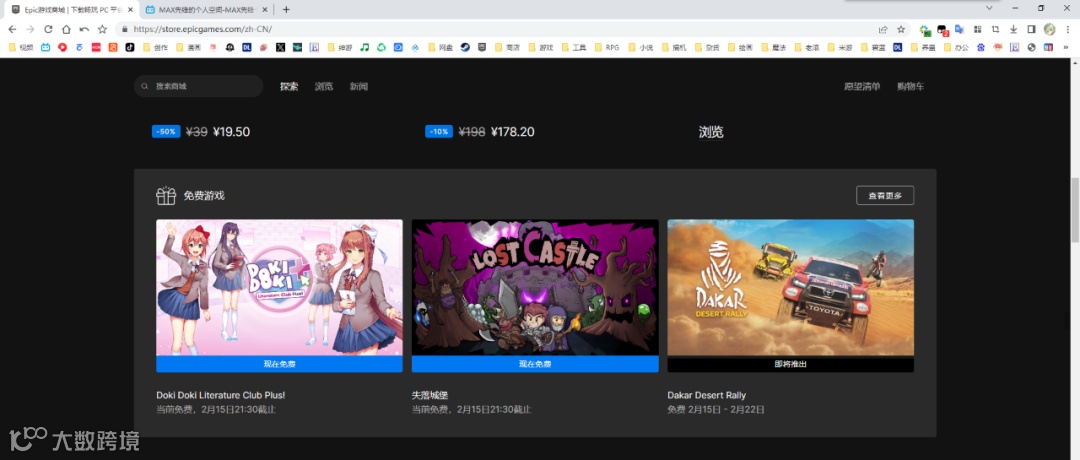Screen dimensions: 1080x460
Task: Select the 浏览 store nav item
Action: click(324, 86)
